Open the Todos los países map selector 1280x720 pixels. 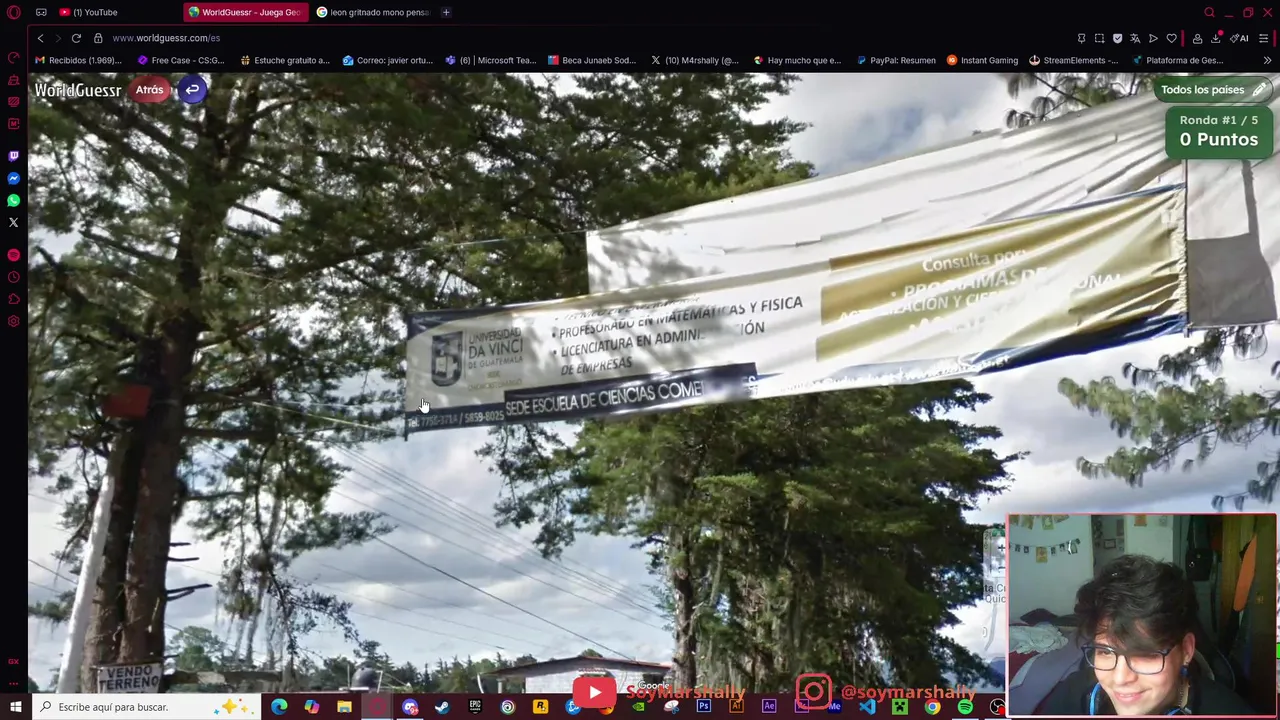coord(1213,90)
